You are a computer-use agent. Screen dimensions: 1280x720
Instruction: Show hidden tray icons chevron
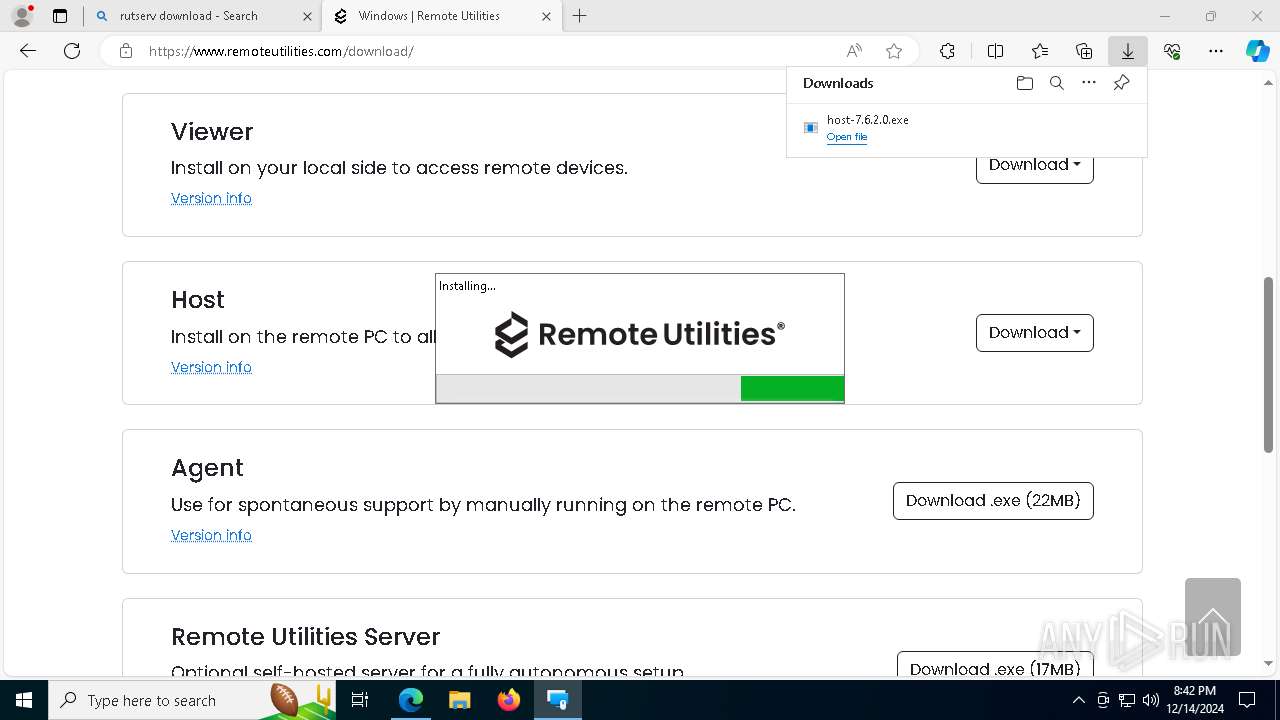tap(1078, 700)
